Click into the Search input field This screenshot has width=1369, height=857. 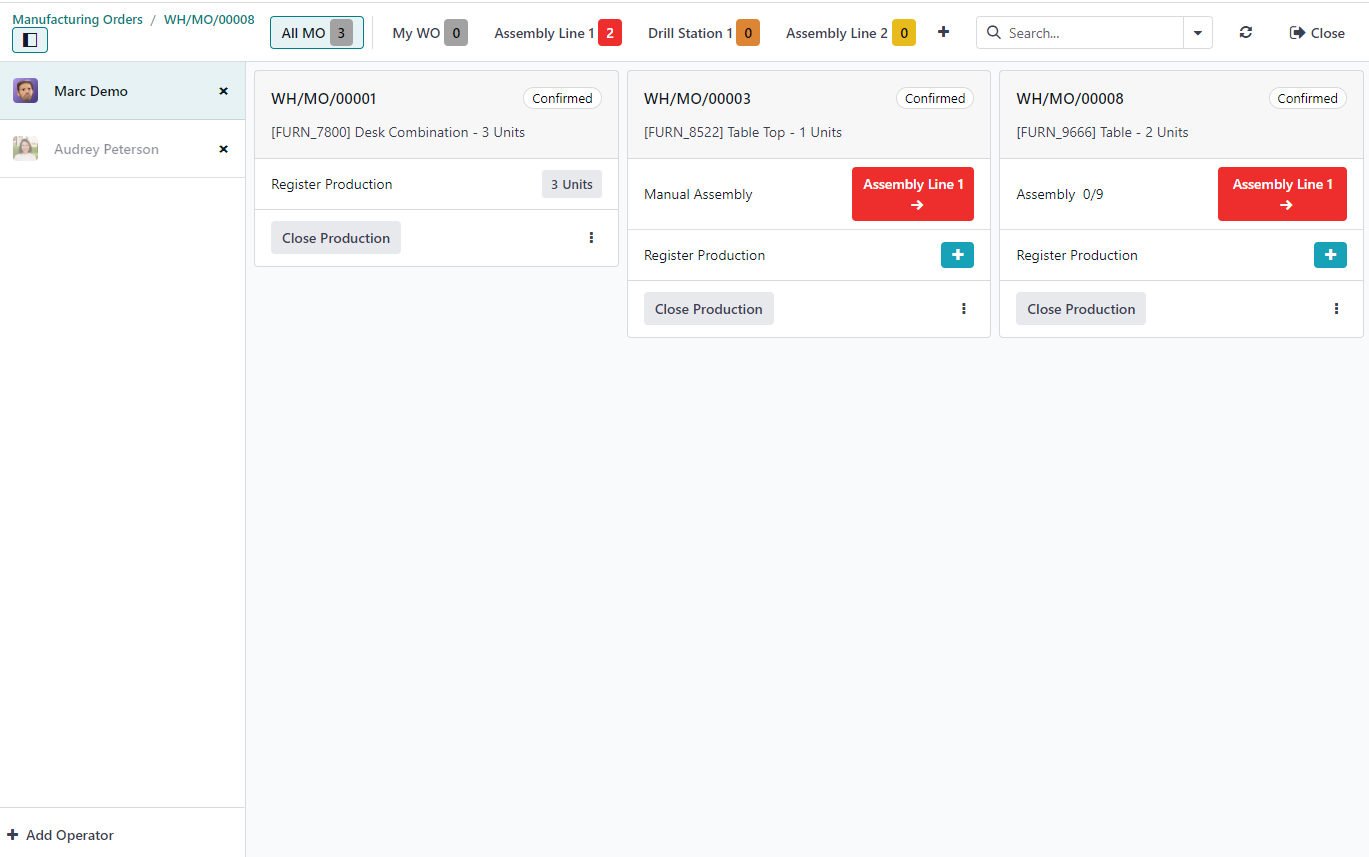click(1090, 33)
